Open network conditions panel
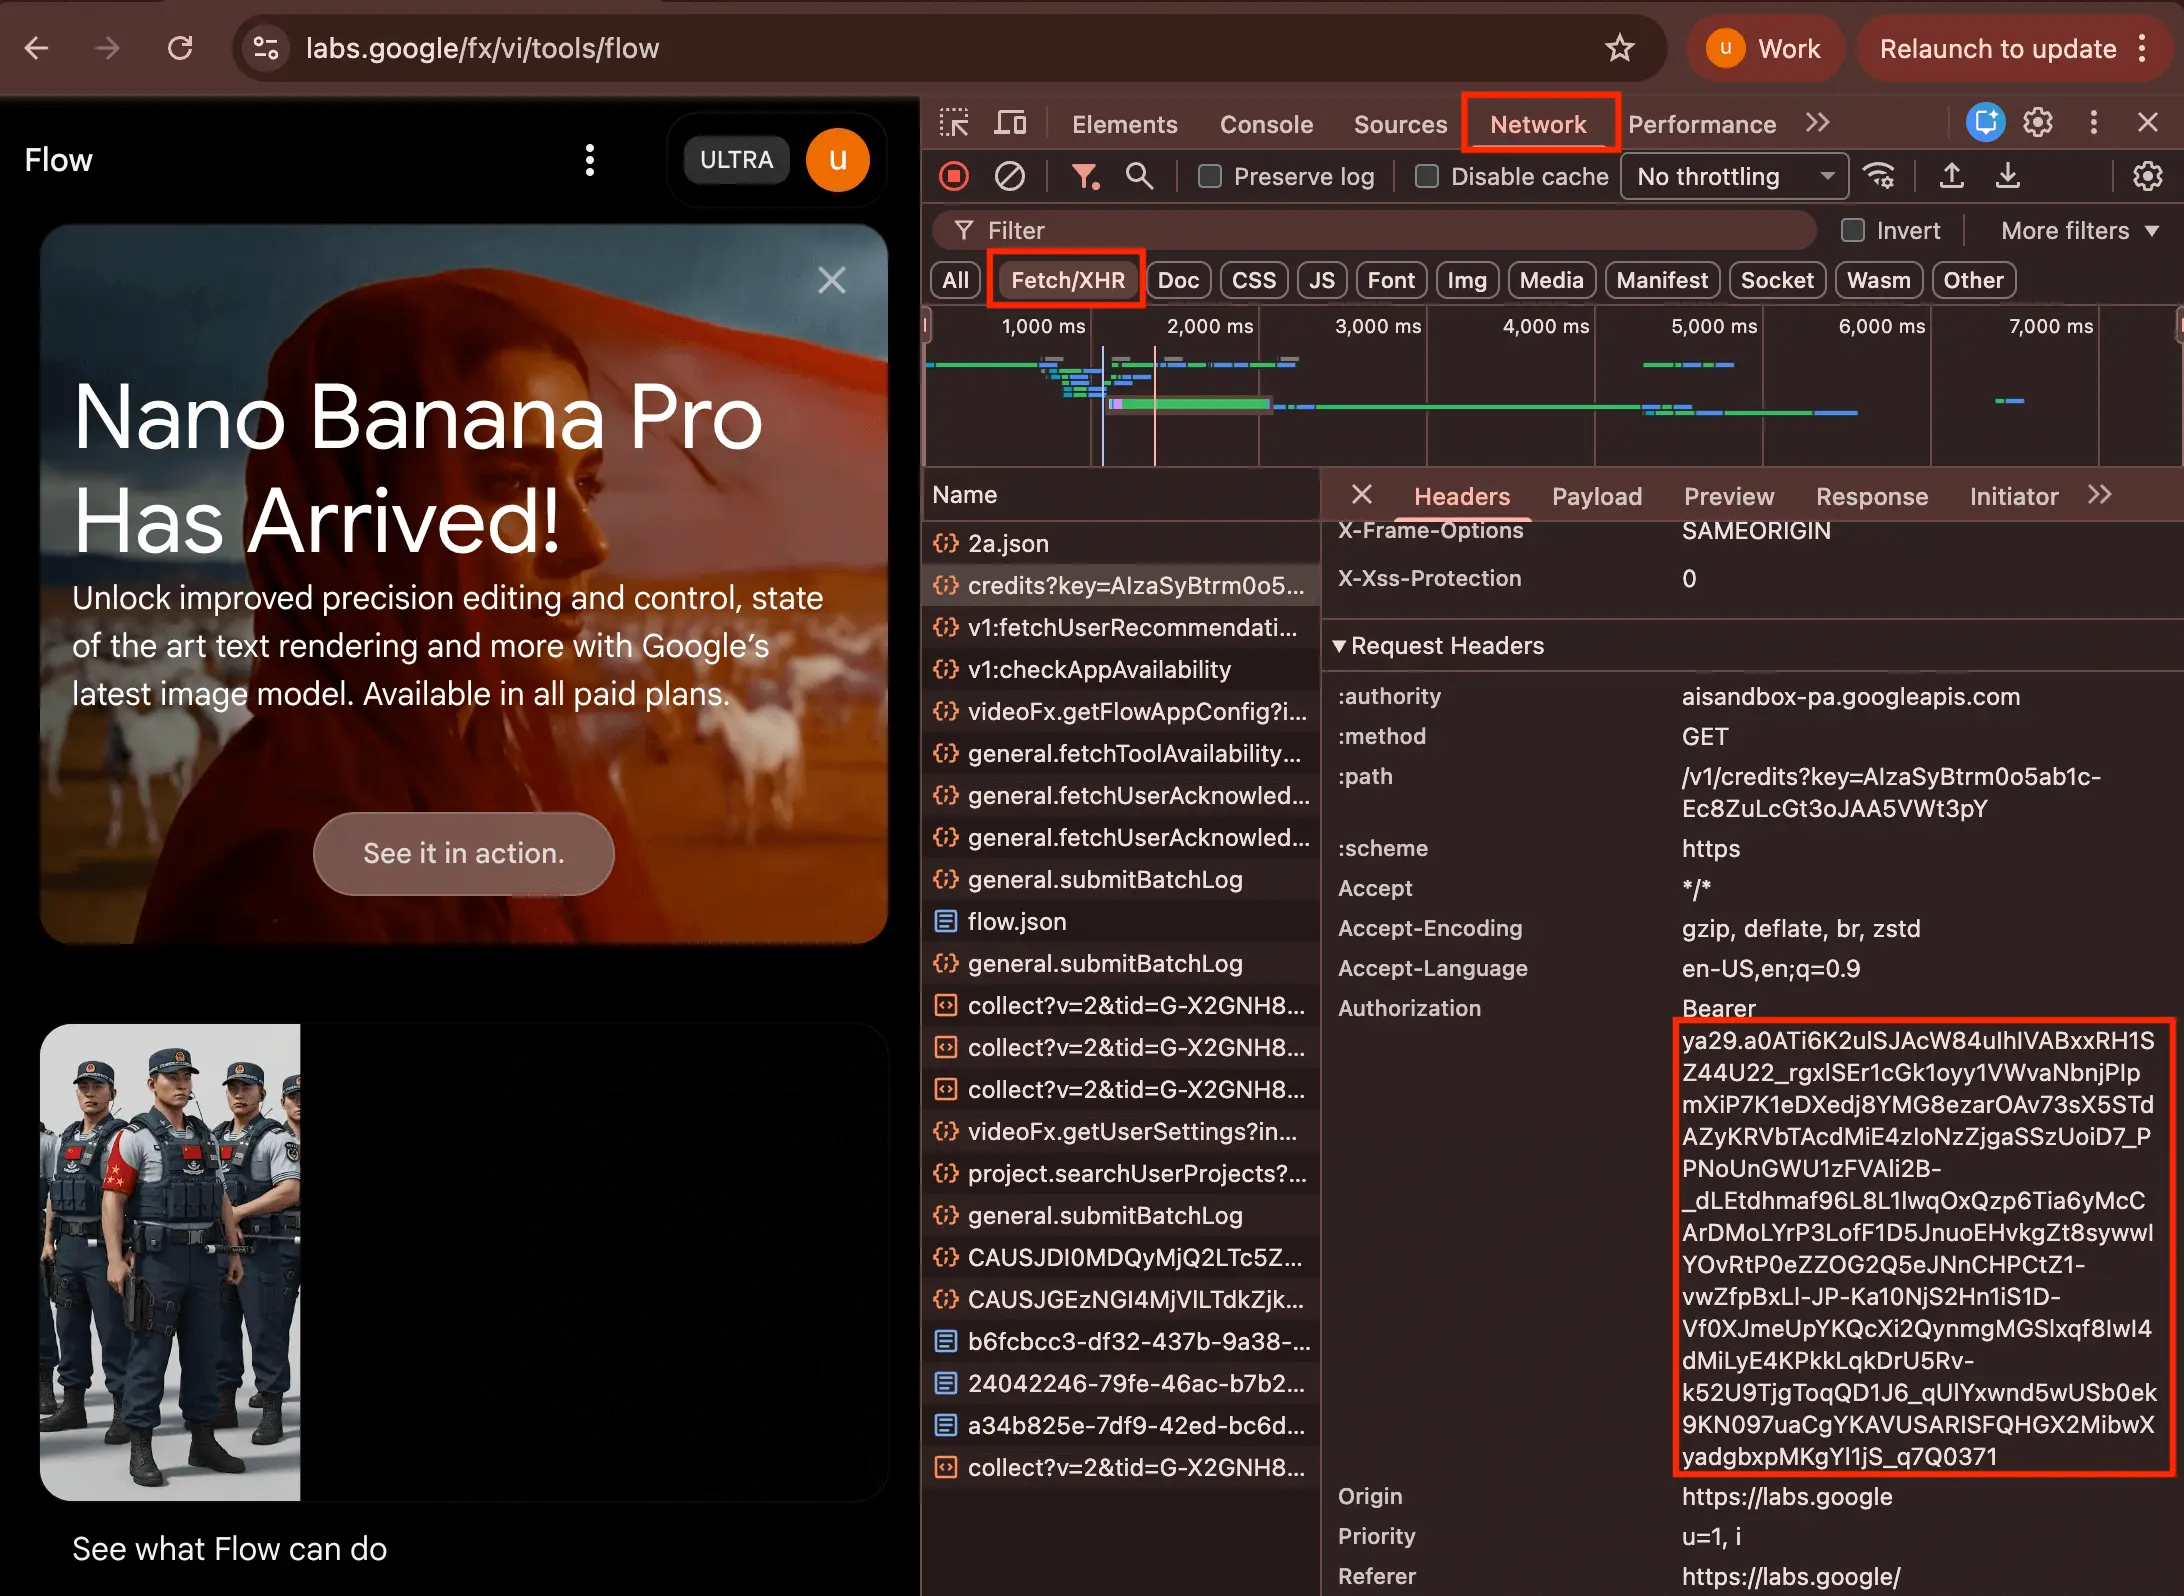 [1880, 176]
